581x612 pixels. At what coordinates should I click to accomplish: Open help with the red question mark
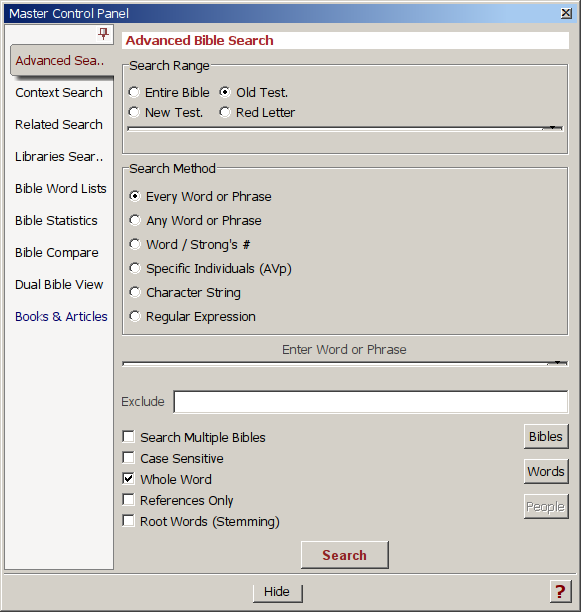pos(560,591)
